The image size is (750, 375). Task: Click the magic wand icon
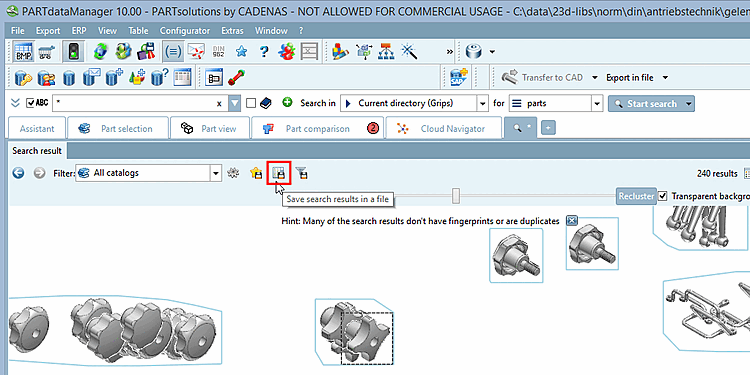pyautogui.click(x=409, y=51)
